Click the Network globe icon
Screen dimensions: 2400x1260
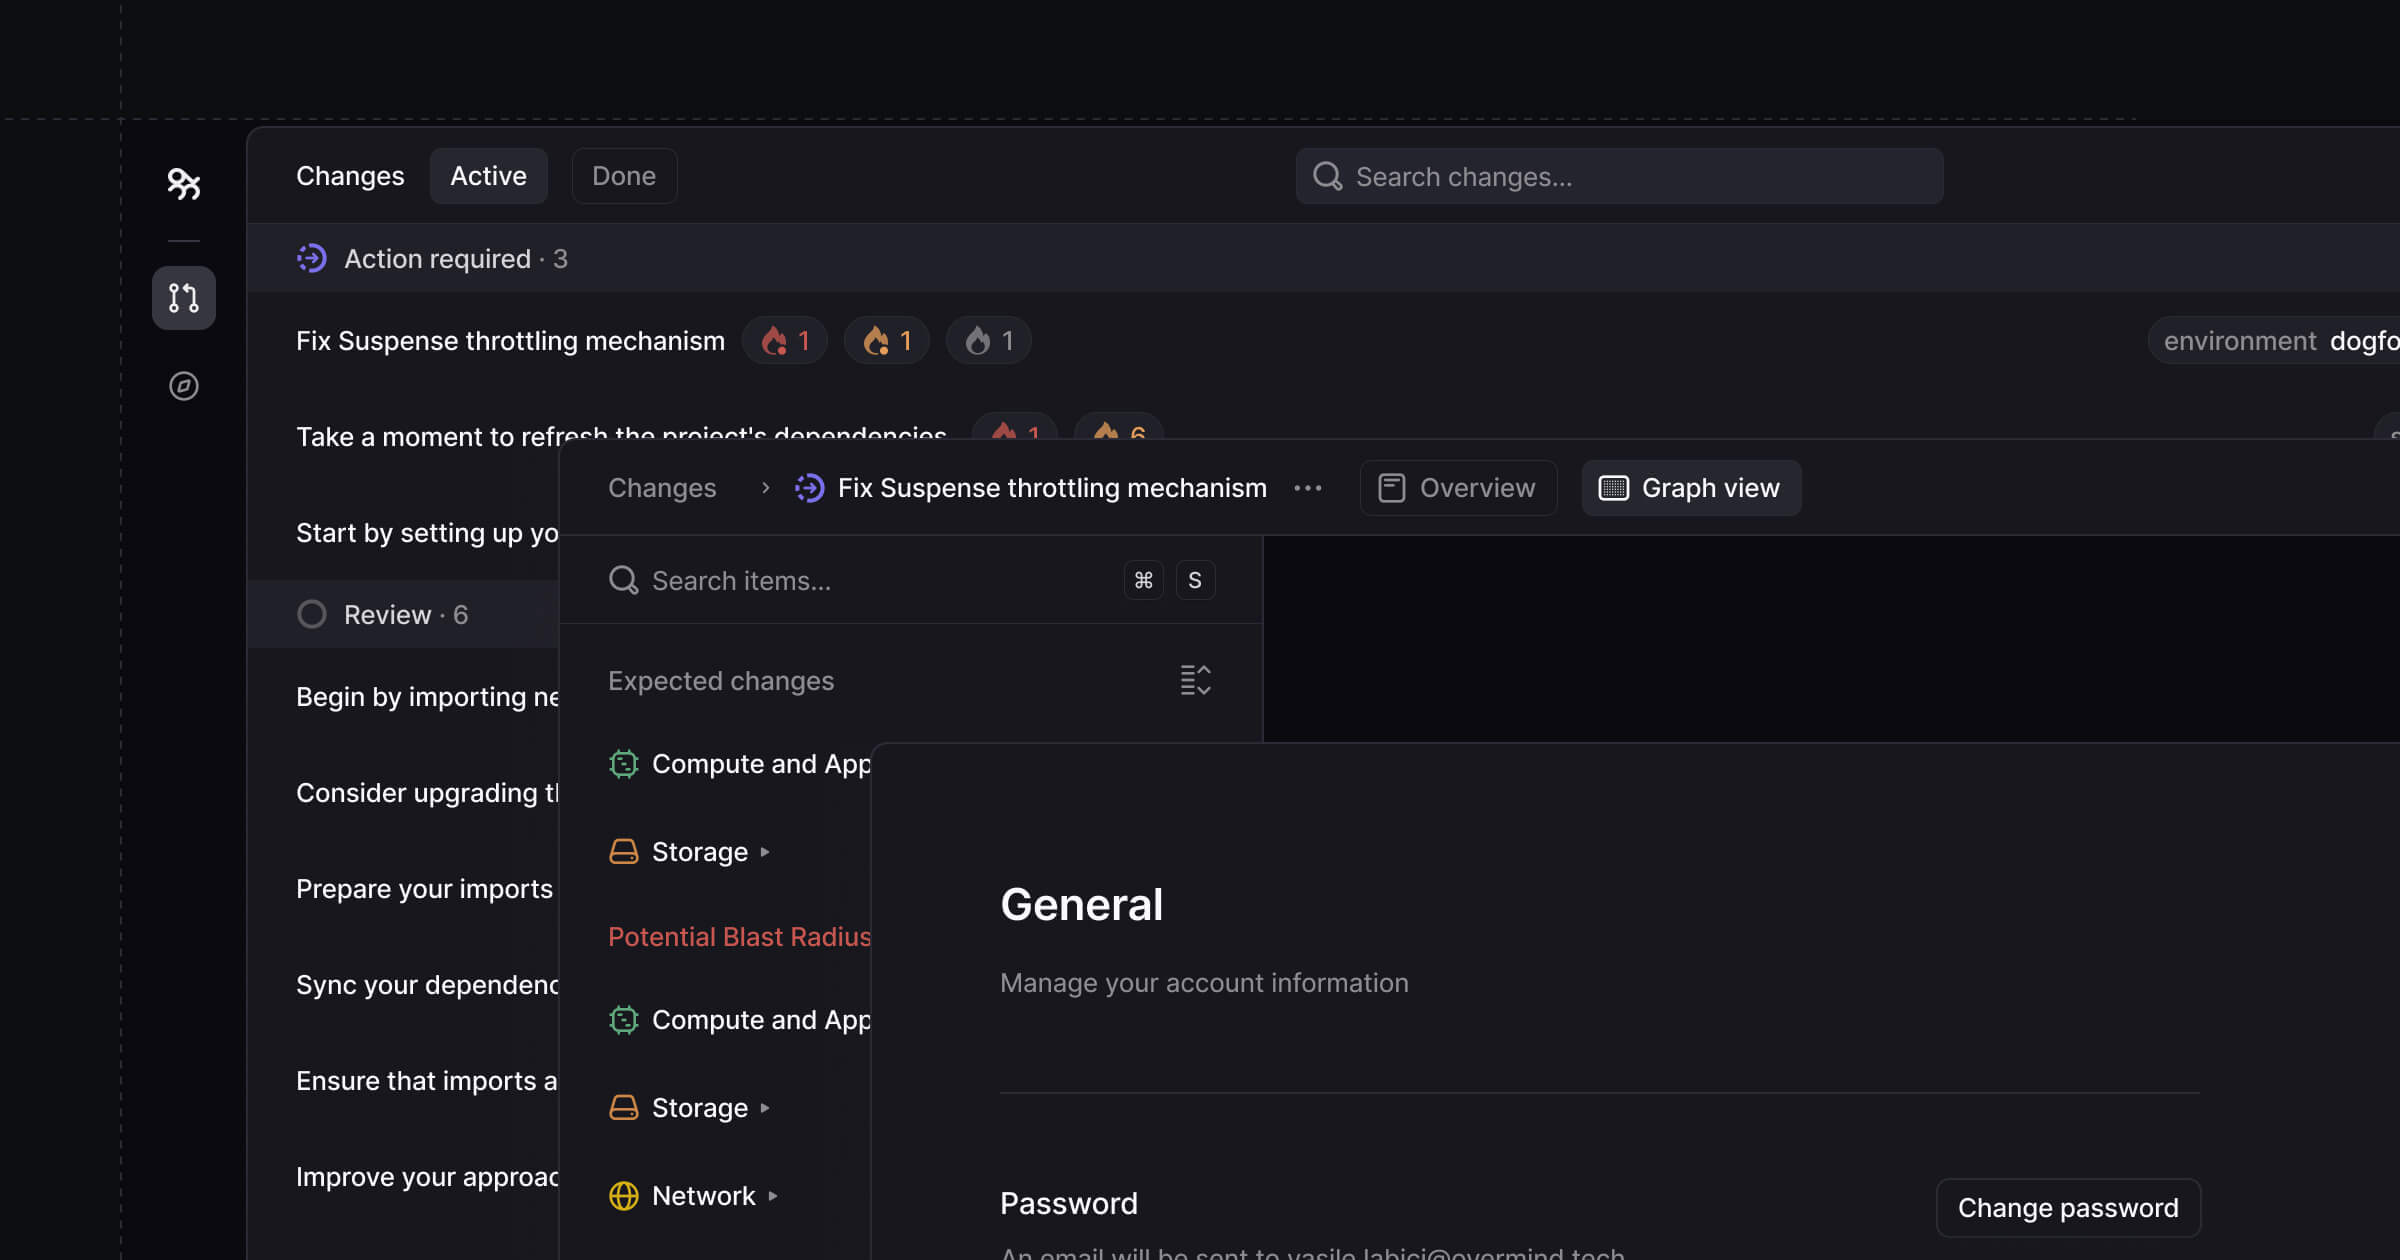(624, 1196)
